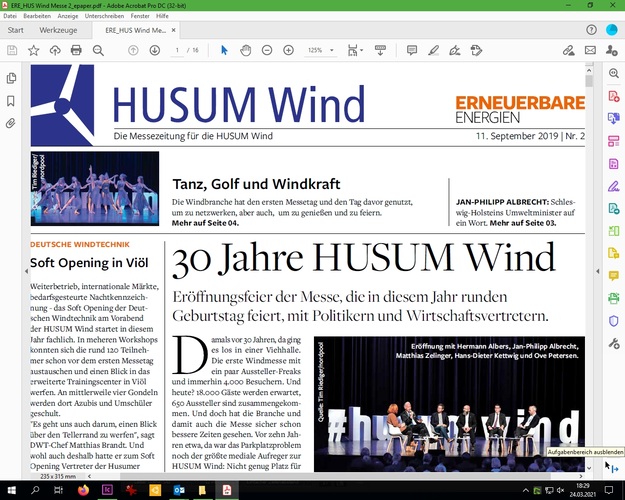Screen dimensions: 625x500
Task: Collapse the right pane with side triangle
Action: (597, 272)
